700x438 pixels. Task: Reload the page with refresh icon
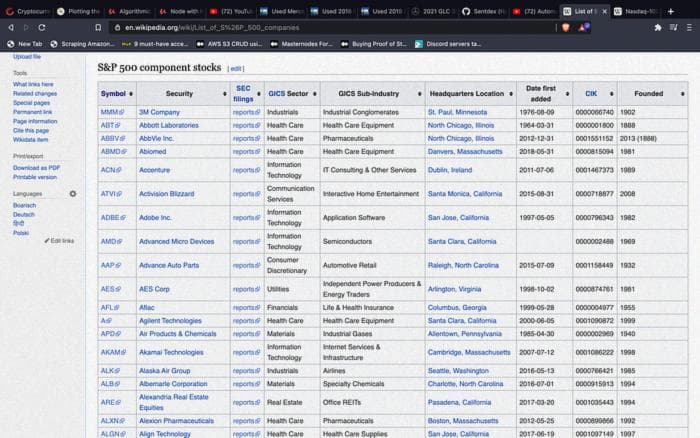click(42, 28)
